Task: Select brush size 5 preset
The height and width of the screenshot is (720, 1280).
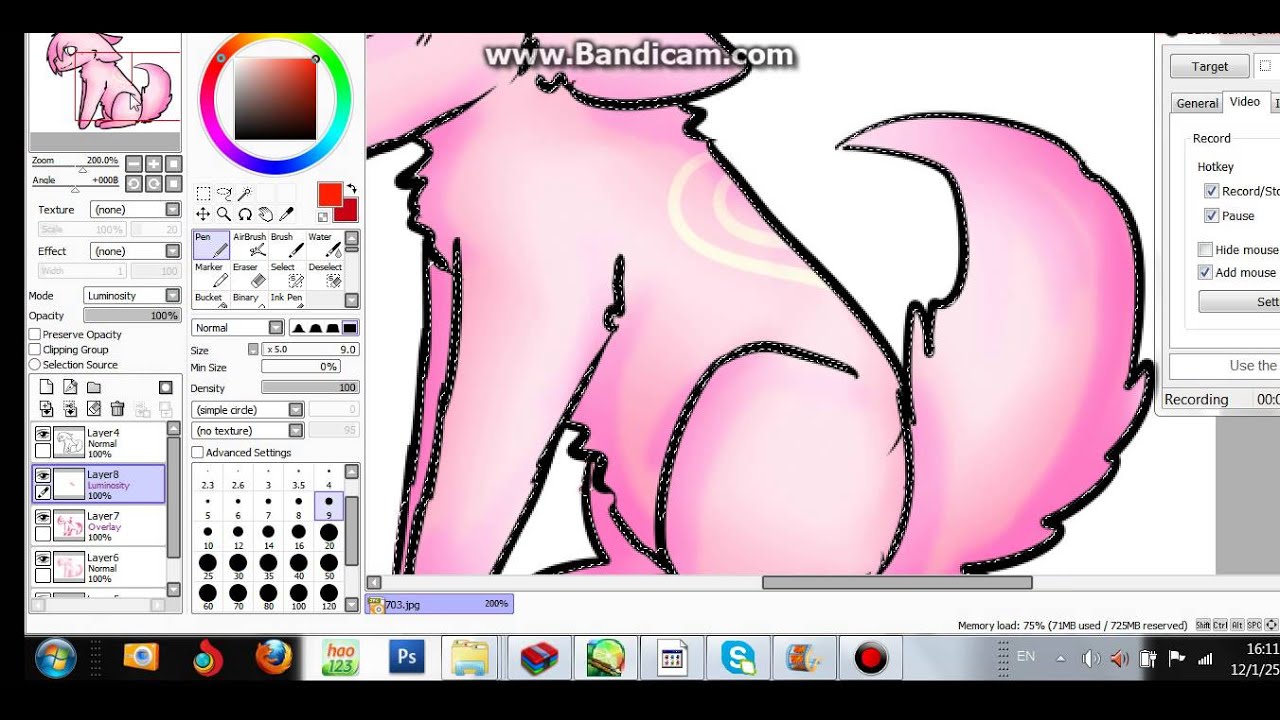Action: click(x=208, y=507)
